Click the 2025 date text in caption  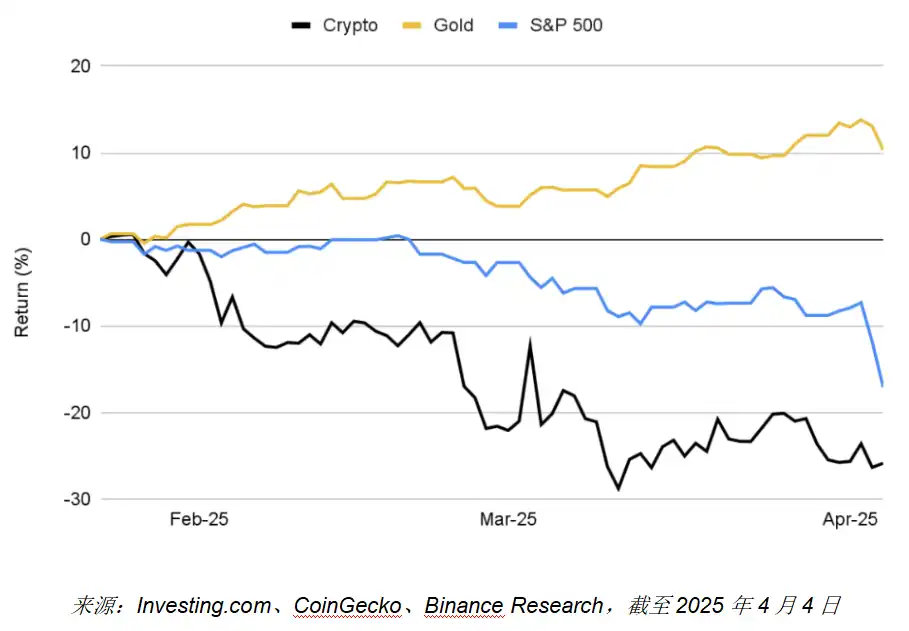pos(699,605)
